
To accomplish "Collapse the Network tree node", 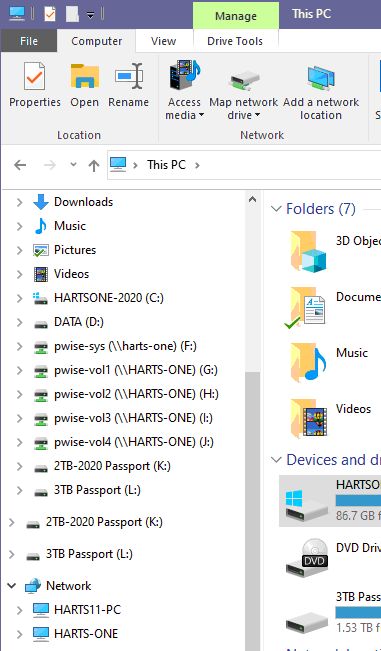I will point(12,586).
